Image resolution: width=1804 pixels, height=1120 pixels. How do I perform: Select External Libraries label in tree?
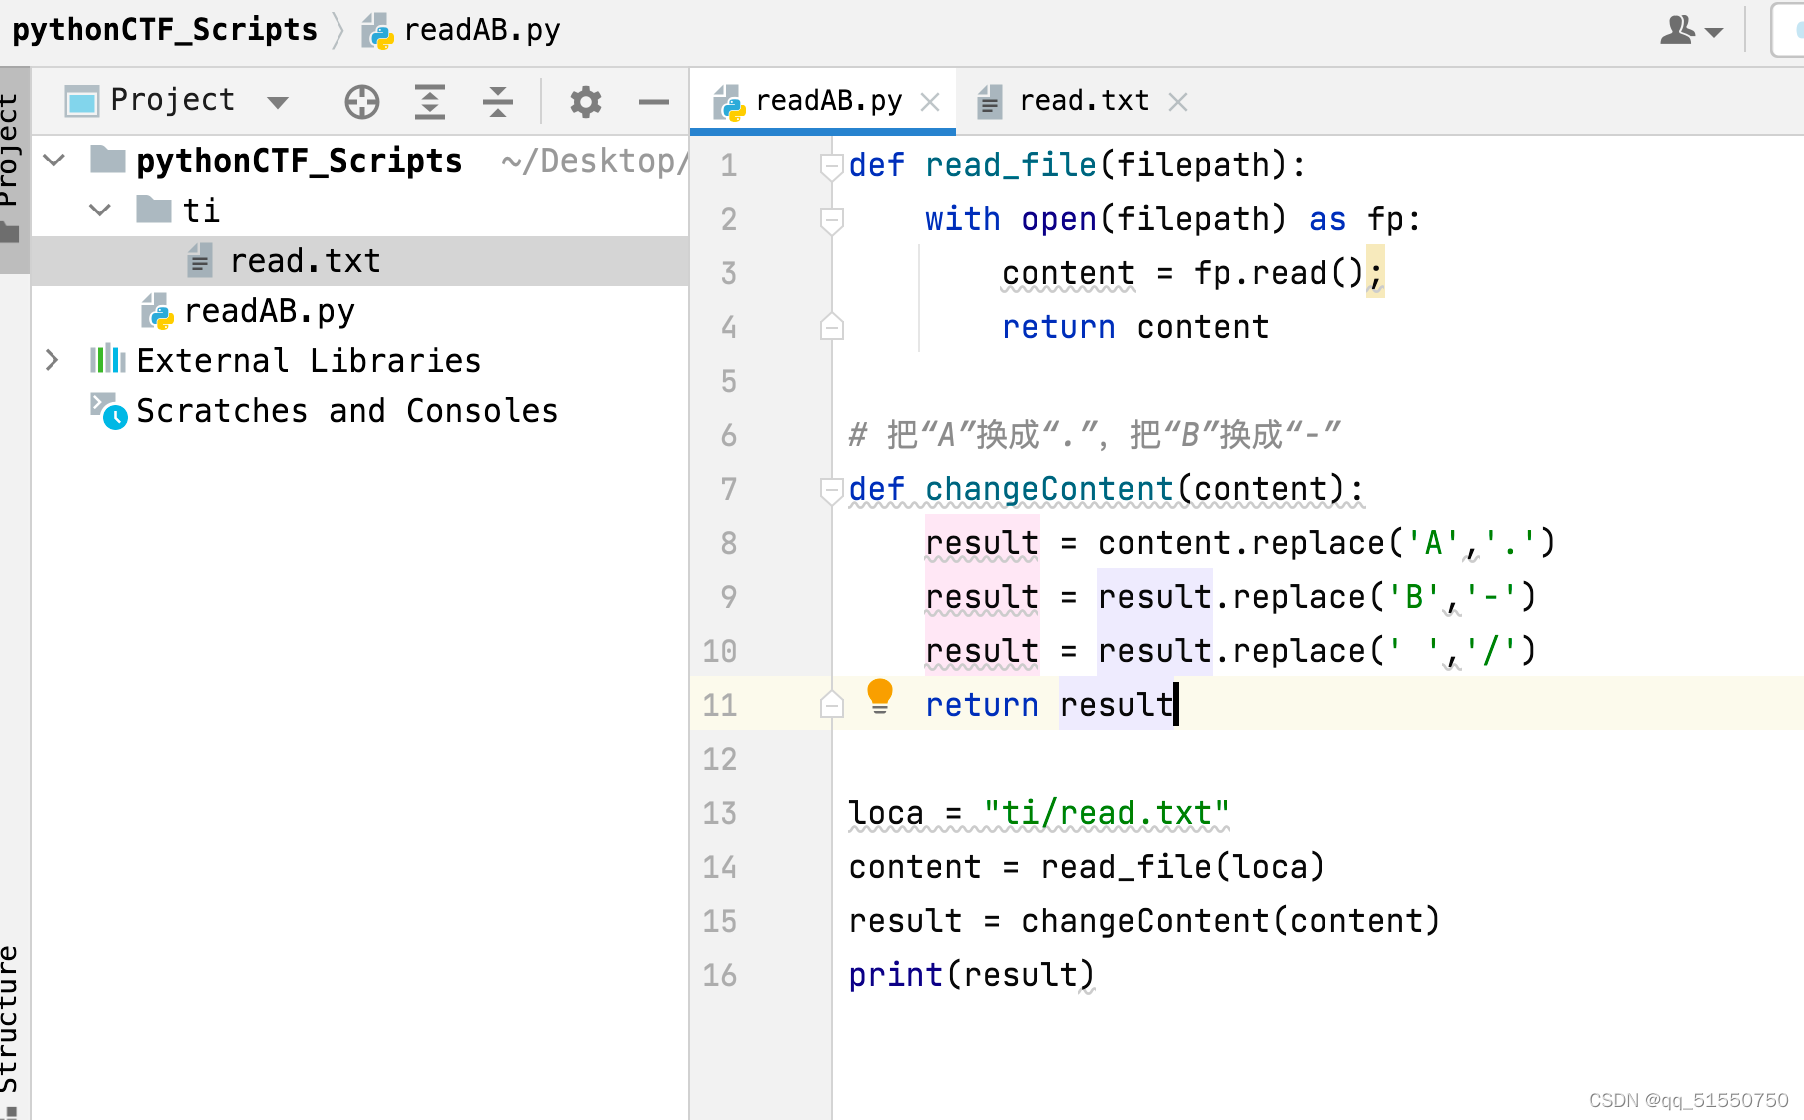(x=309, y=361)
